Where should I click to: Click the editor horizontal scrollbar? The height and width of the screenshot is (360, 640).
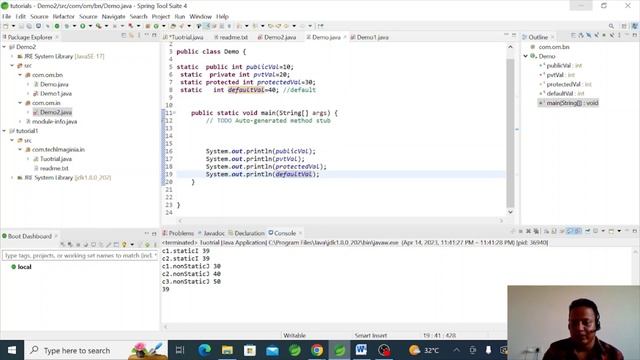[x=341, y=220]
